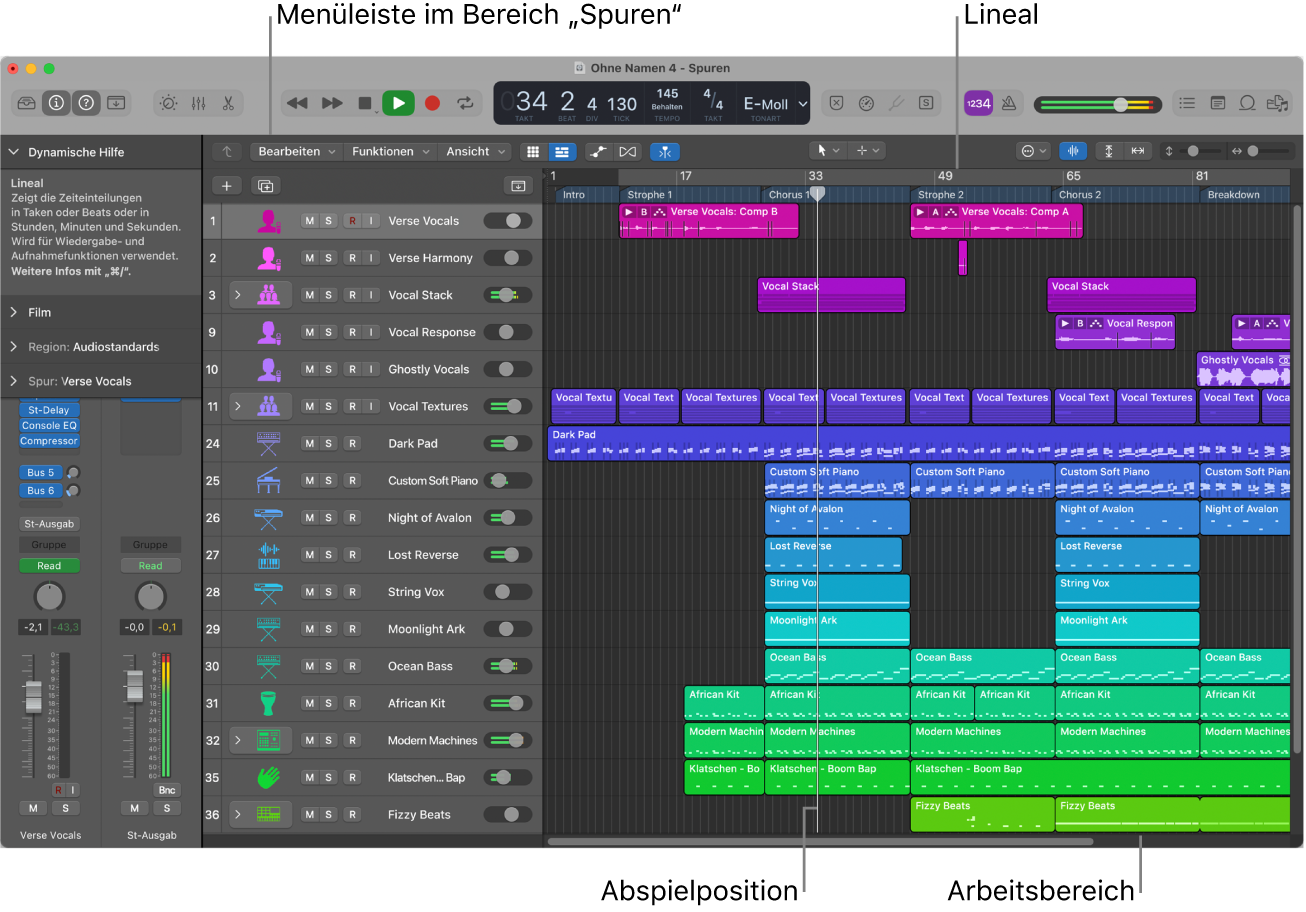1306x912 pixels.
Task: Click the green Play button
Action: (x=398, y=103)
